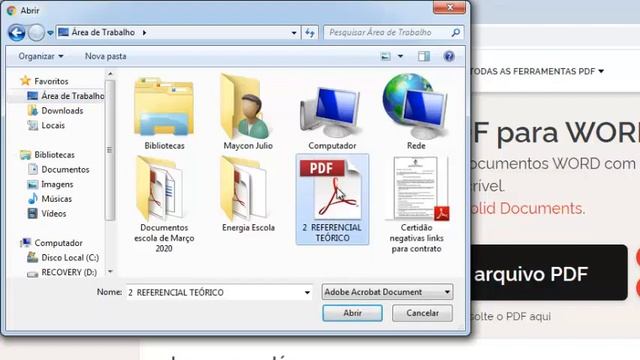Close the Abrir dialog
The image size is (640, 360).
pos(449,7)
